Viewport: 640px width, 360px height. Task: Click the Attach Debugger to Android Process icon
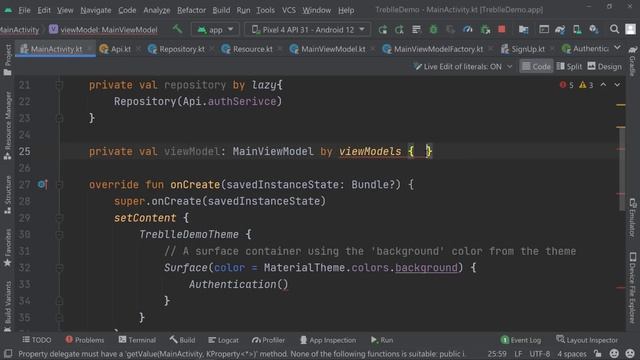(485, 29)
